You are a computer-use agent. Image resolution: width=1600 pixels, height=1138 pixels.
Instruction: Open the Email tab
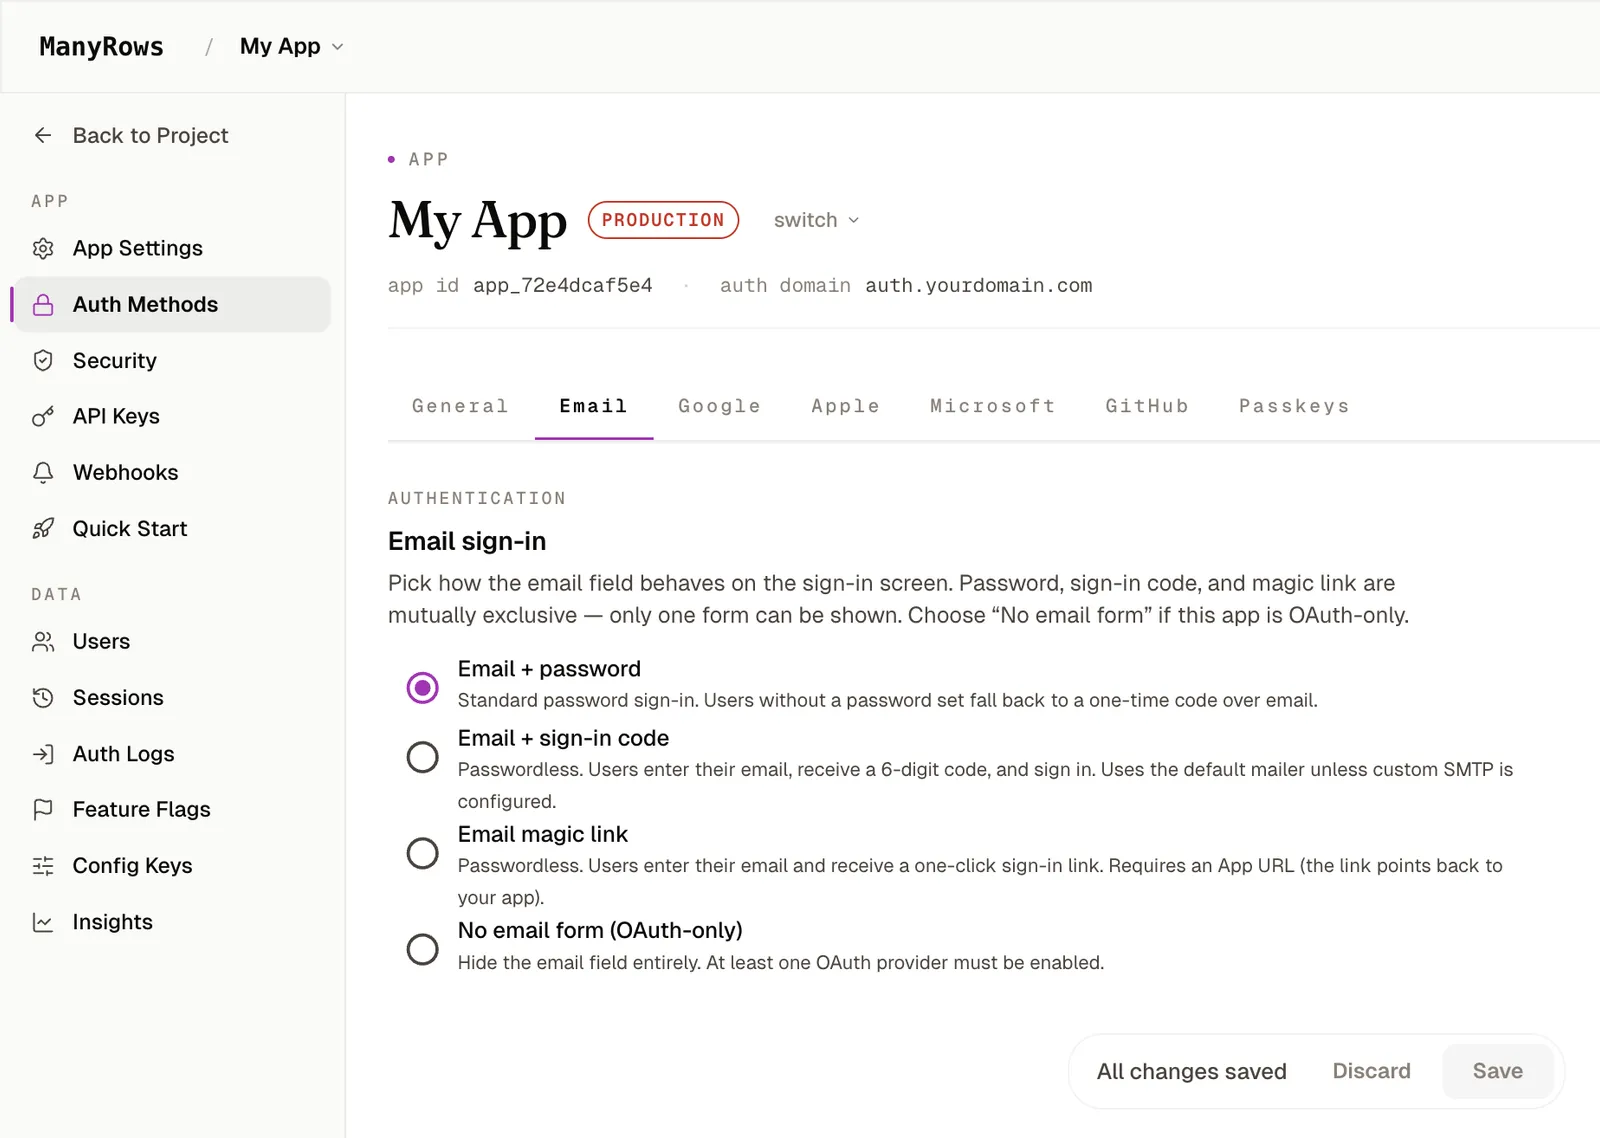point(593,406)
